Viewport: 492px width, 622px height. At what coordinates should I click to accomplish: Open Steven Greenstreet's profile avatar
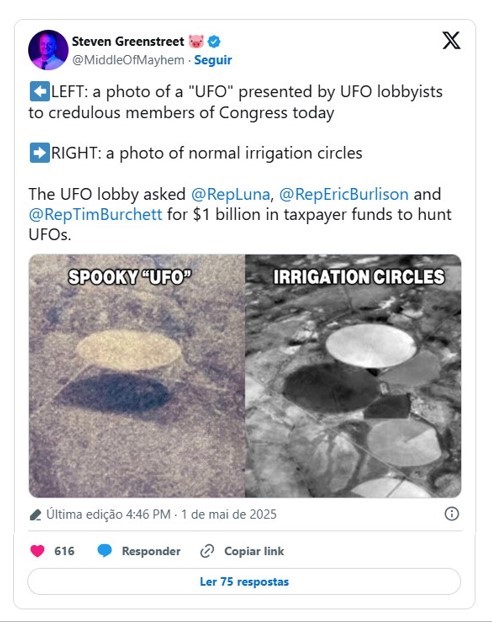[48, 50]
